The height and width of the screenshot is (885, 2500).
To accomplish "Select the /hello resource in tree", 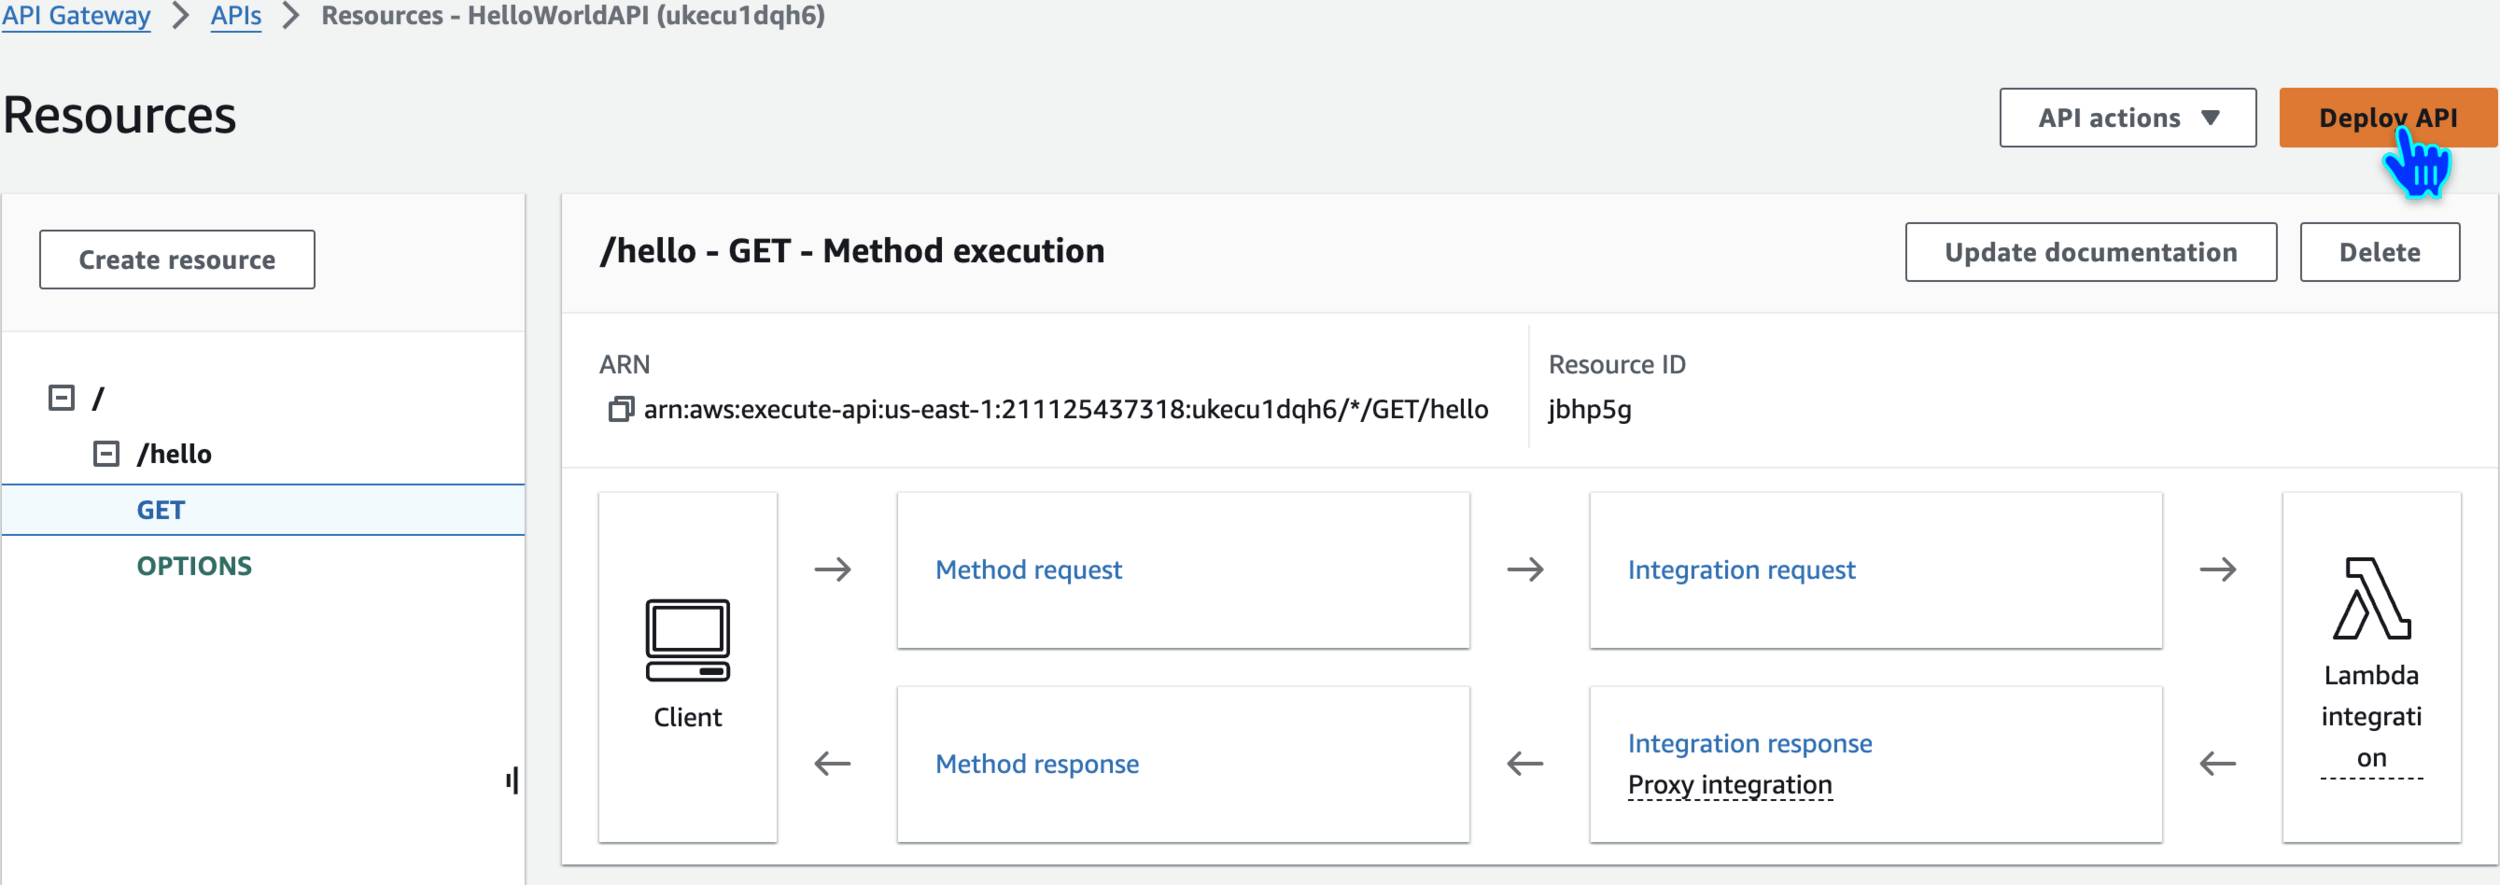I will pyautogui.click(x=174, y=454).
